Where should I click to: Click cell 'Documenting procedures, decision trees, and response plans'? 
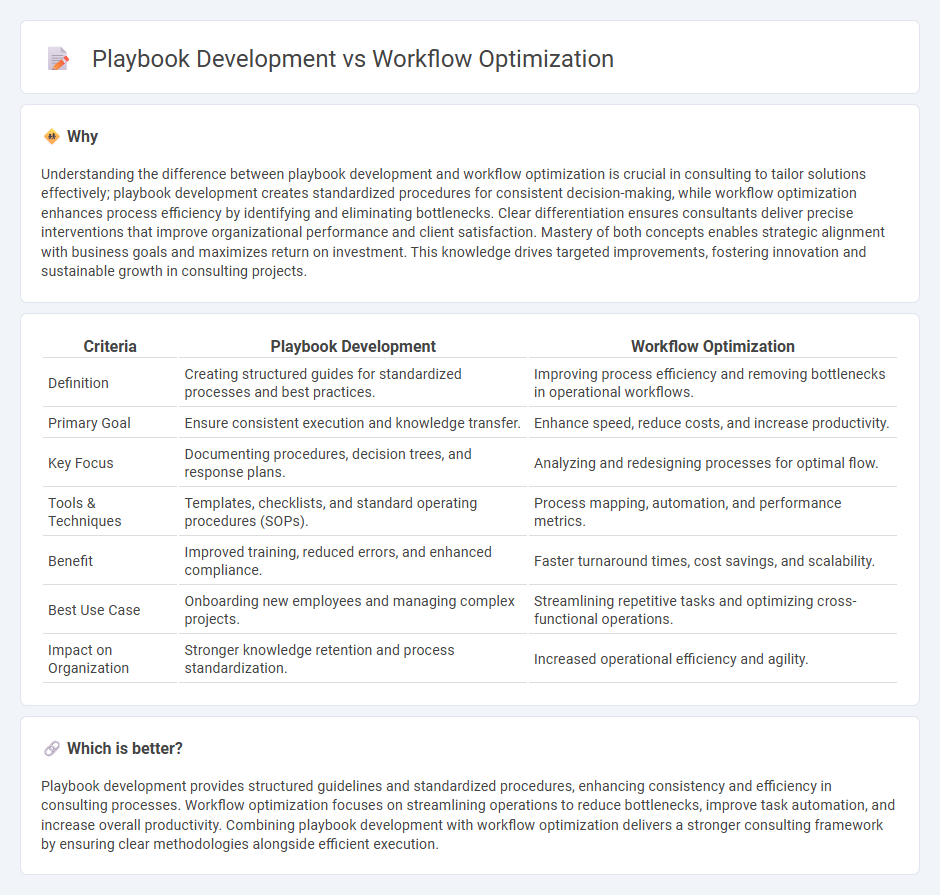[353, 463]
